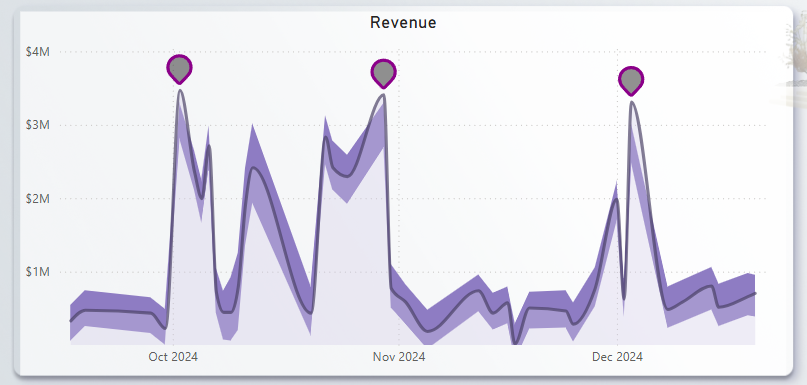Click the Revenue chart title

point(403,23)
